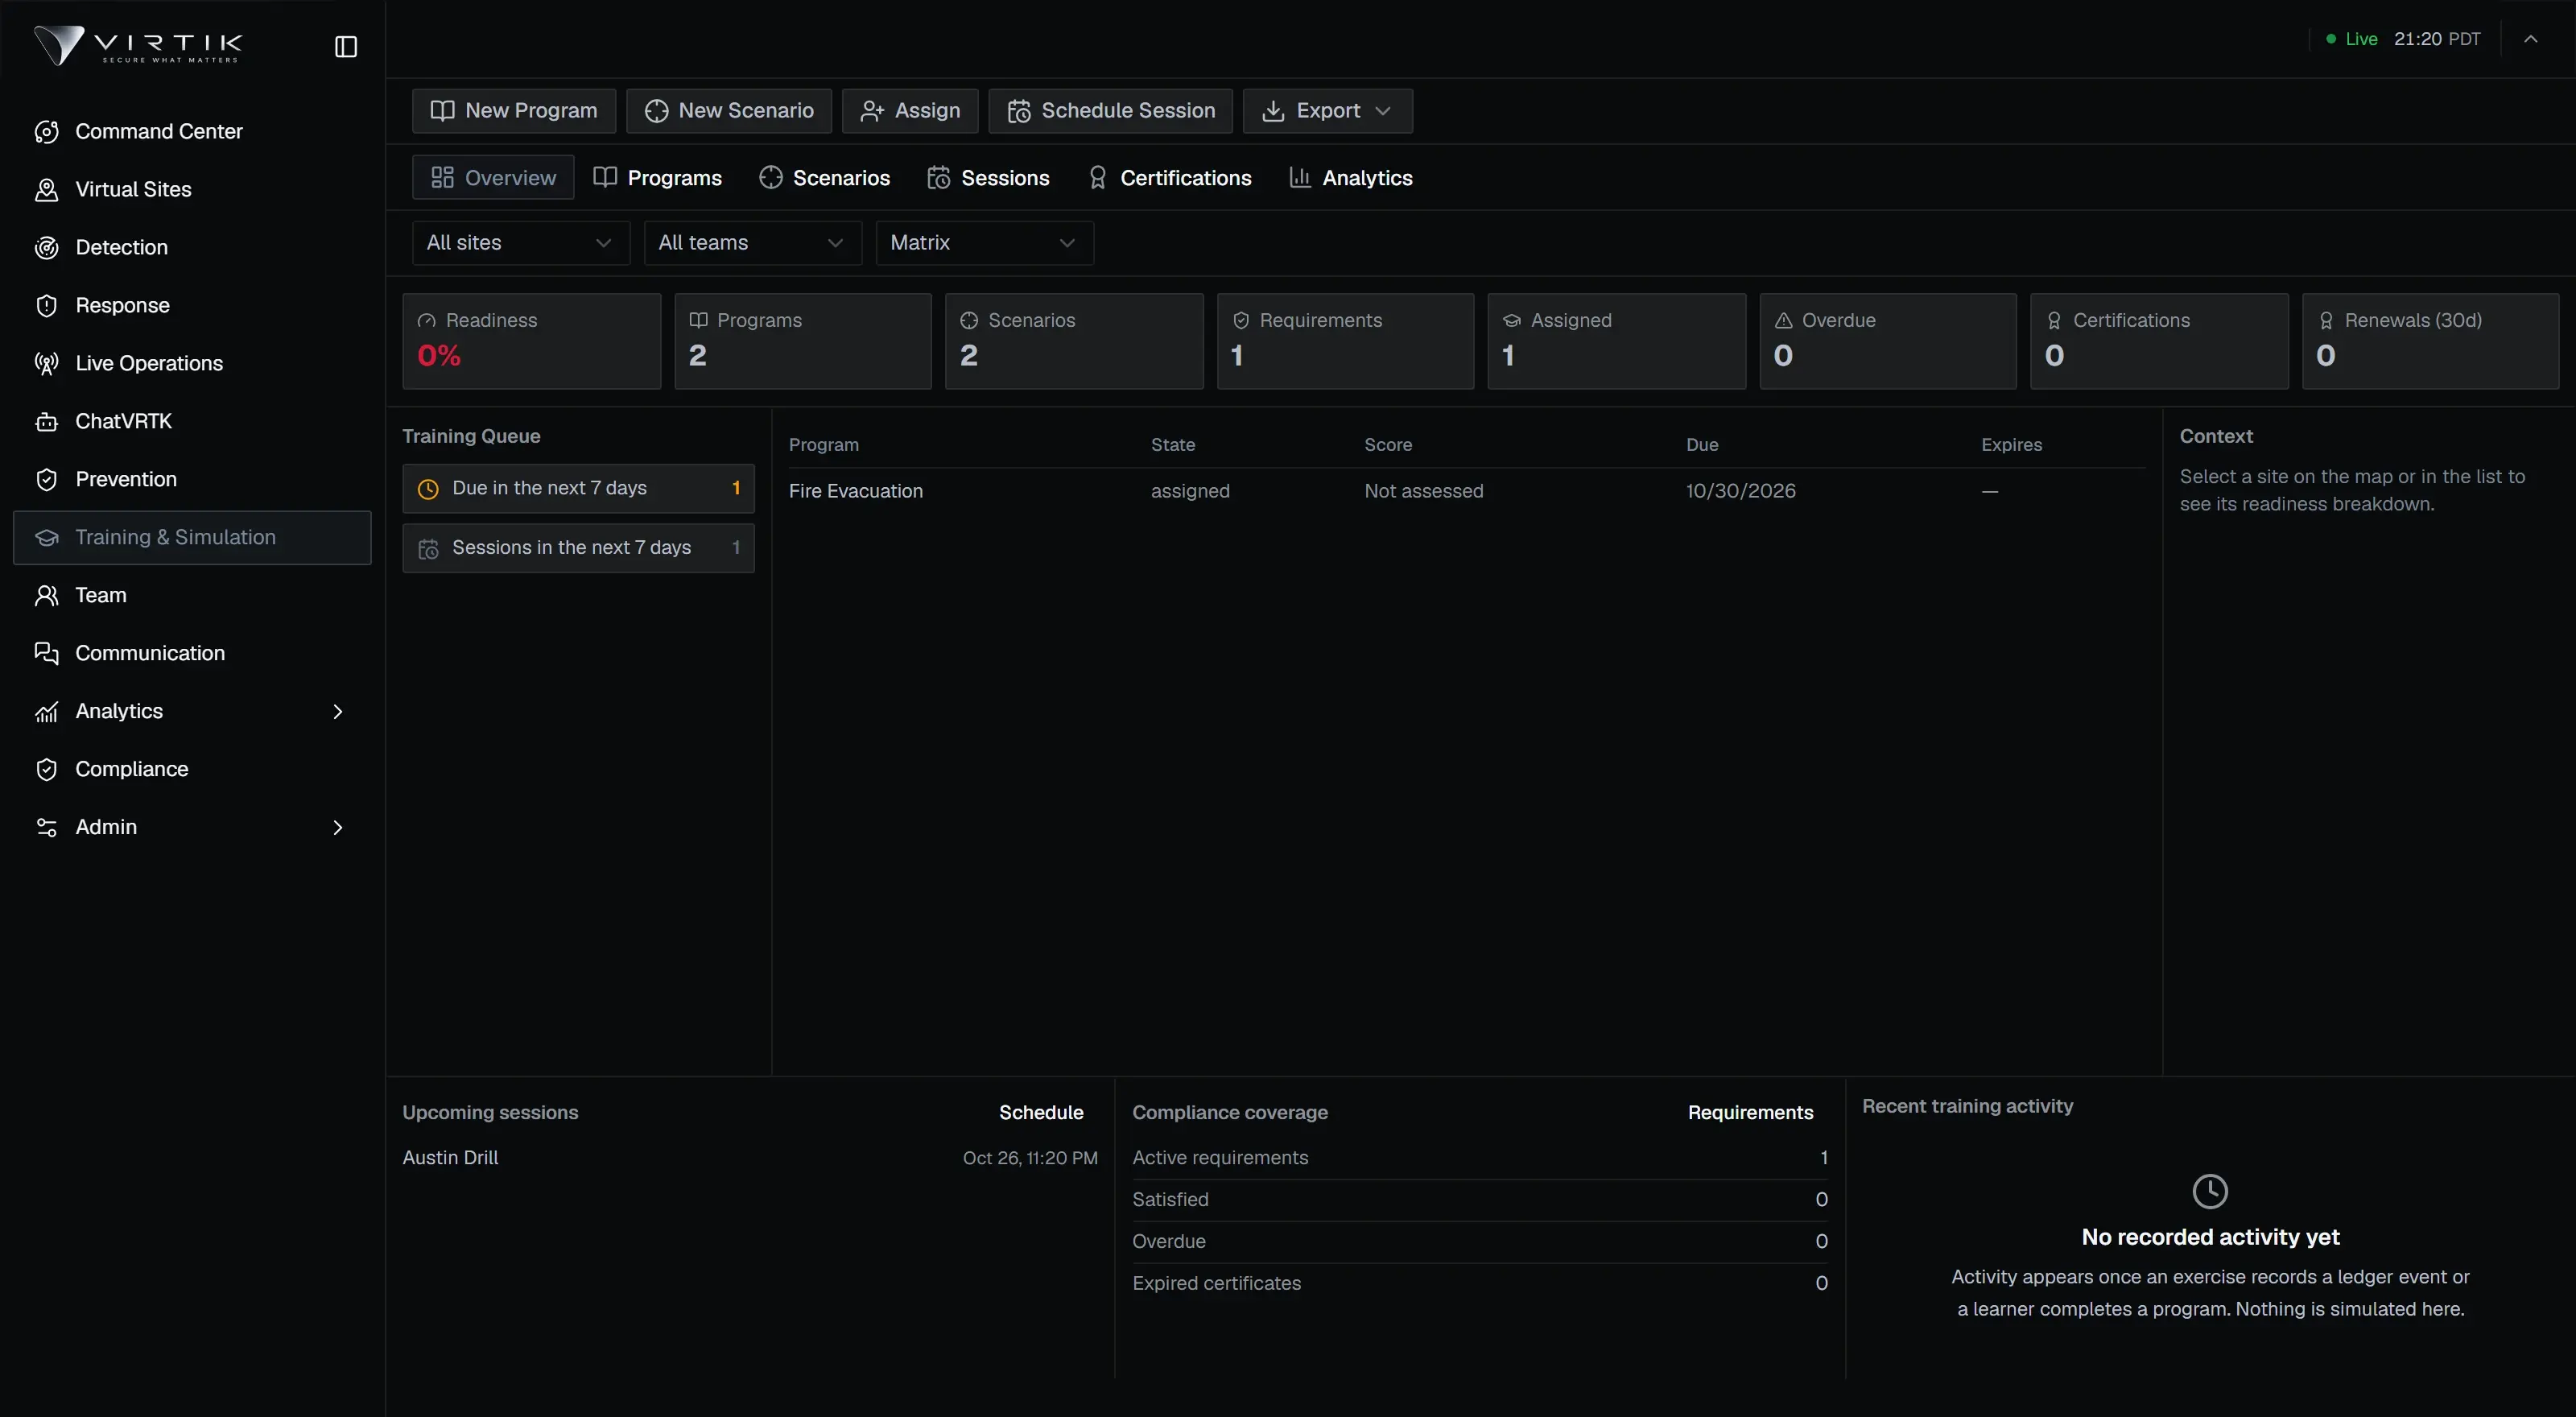Click the Overdue stat card
Viewport: 2576px width, 1417px height.
1888,341
